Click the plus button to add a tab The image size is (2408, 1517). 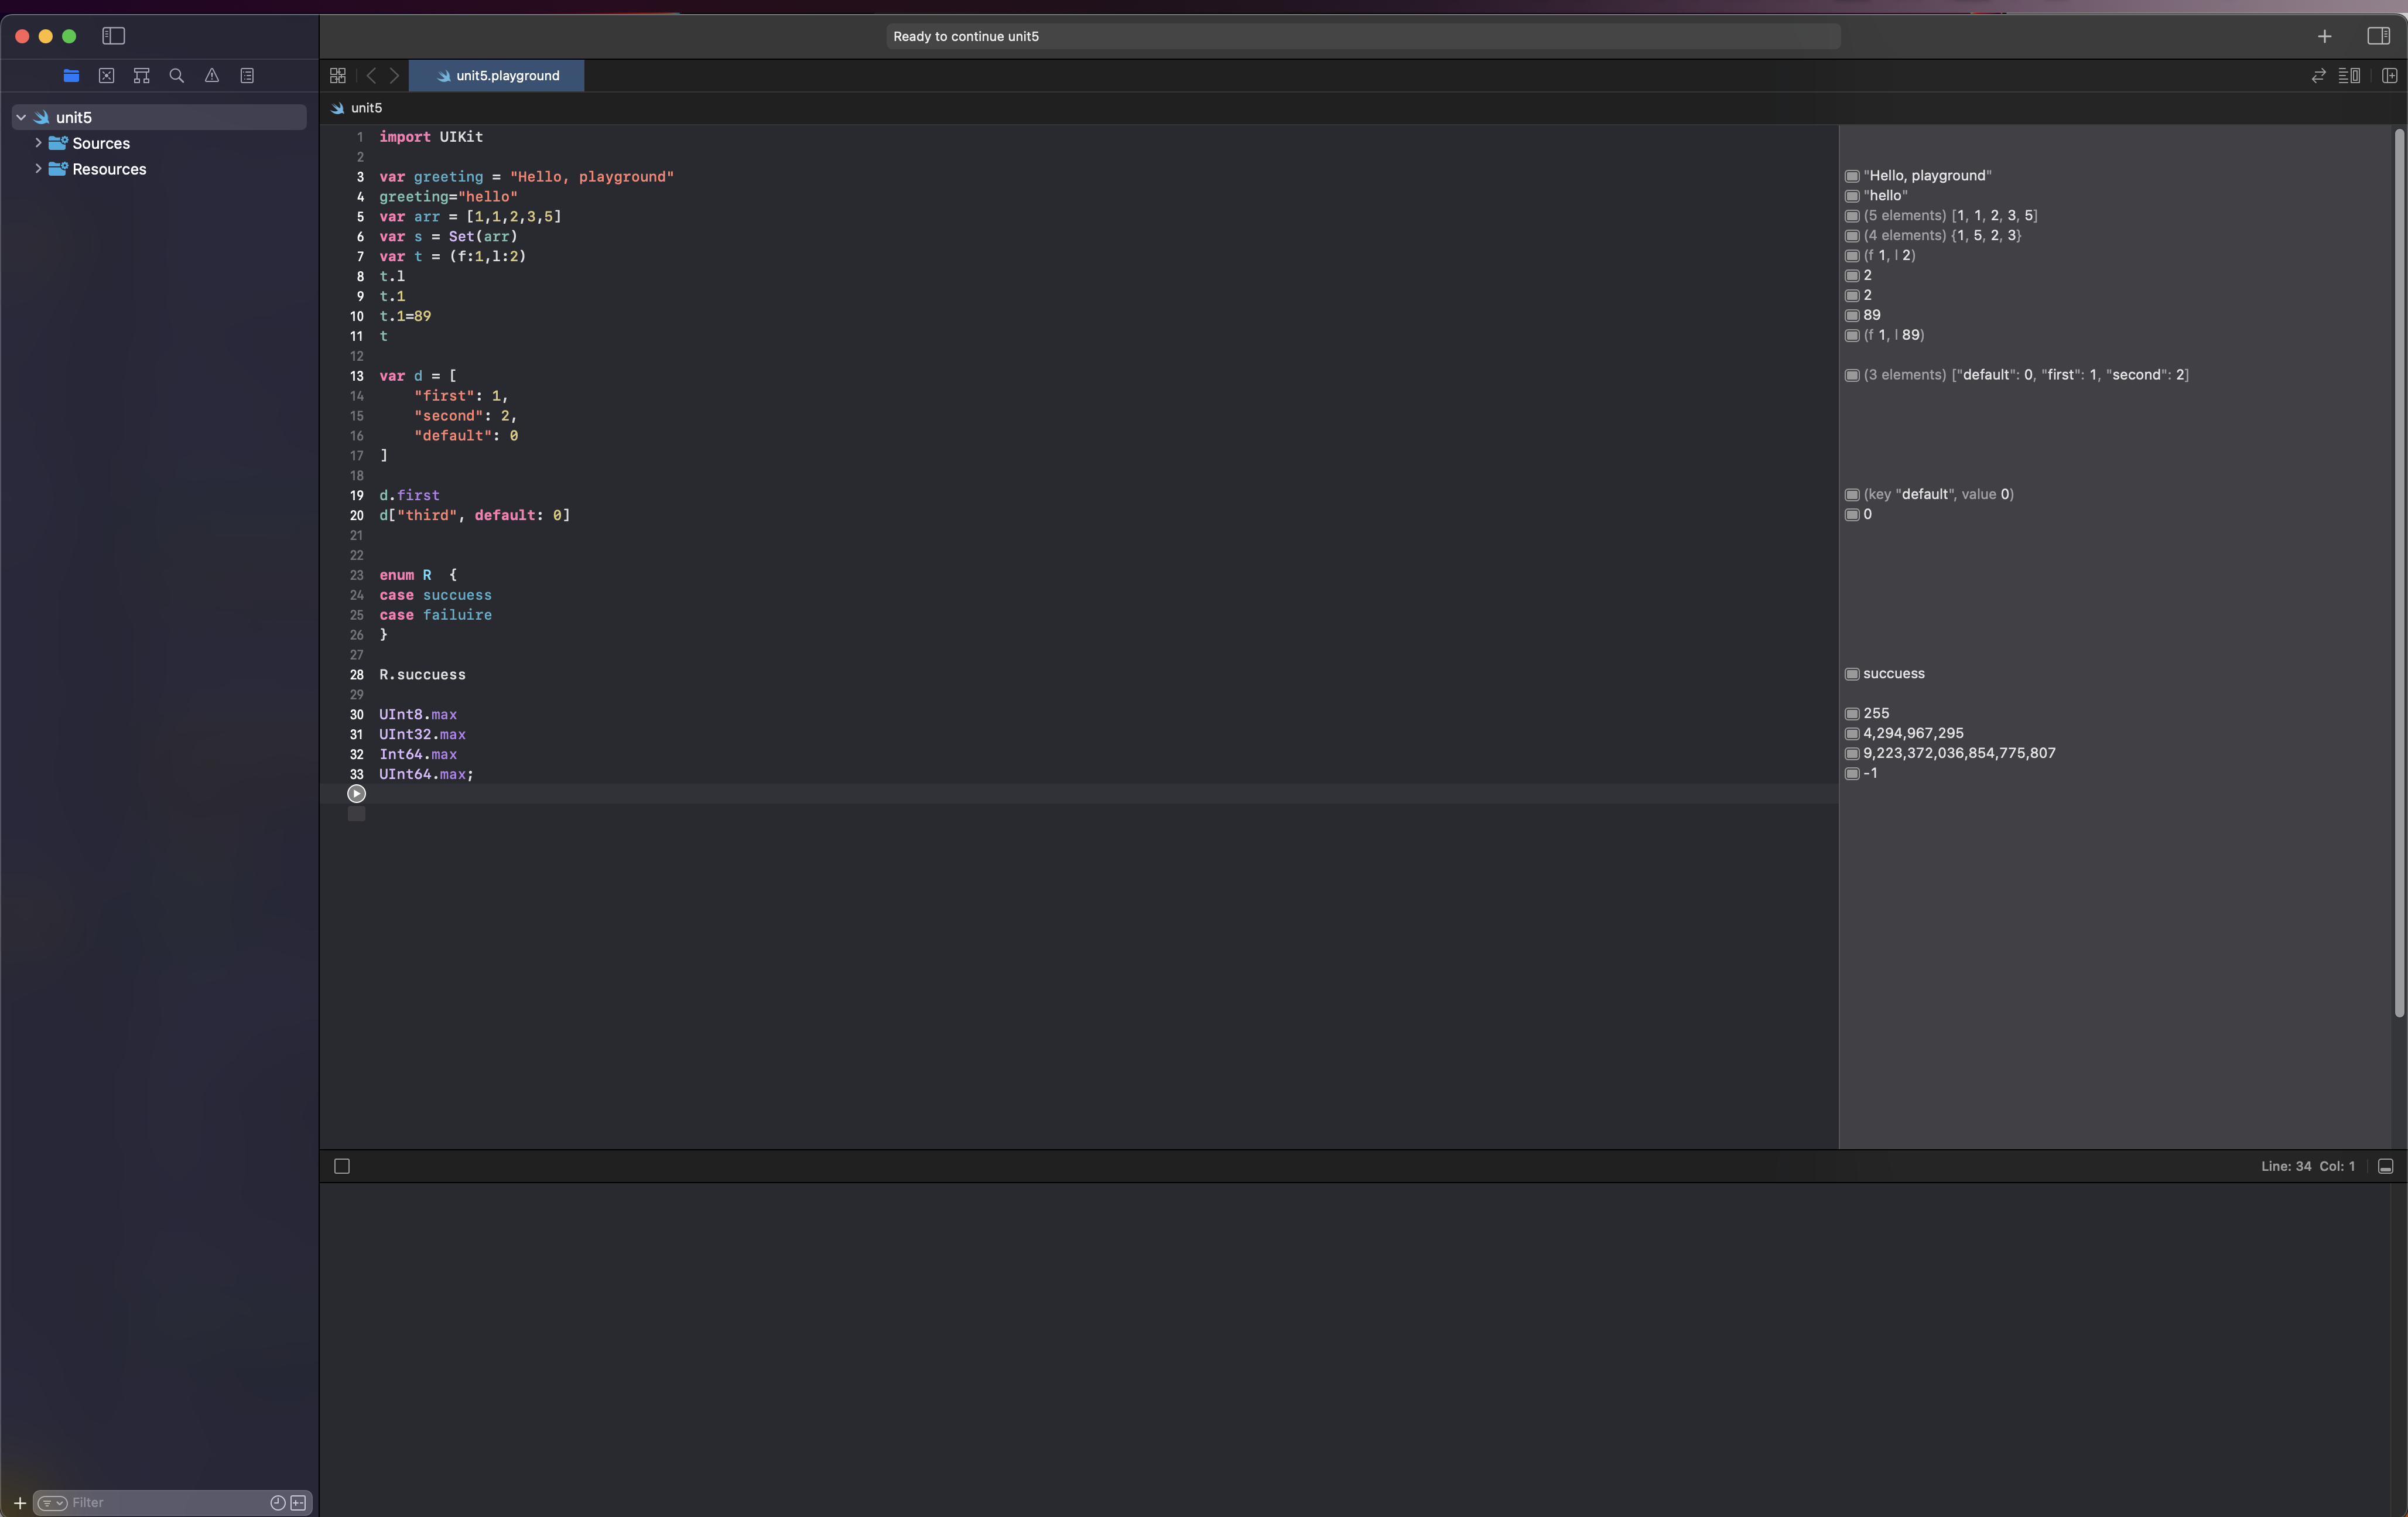[2324, 36]
